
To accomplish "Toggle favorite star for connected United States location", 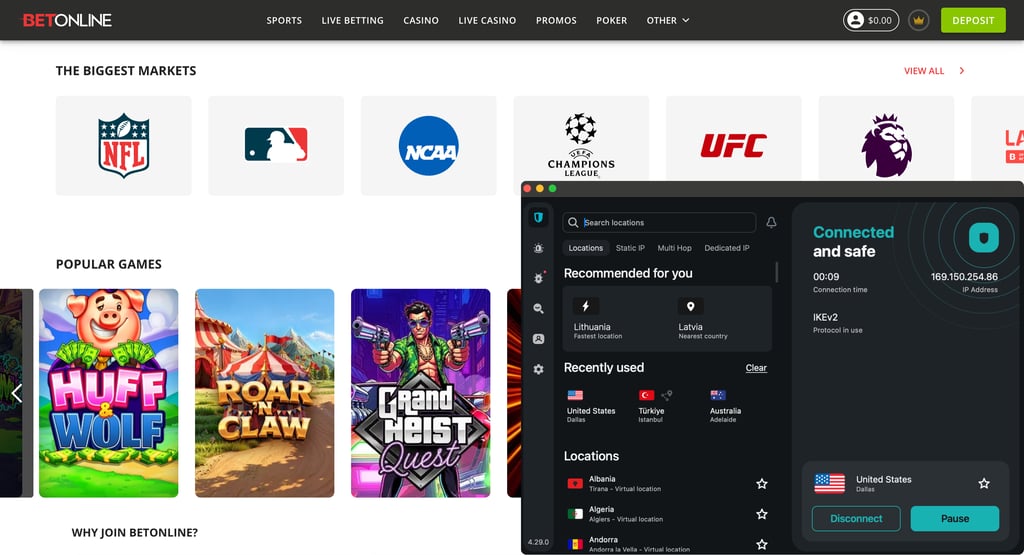I will pos(984,483).
